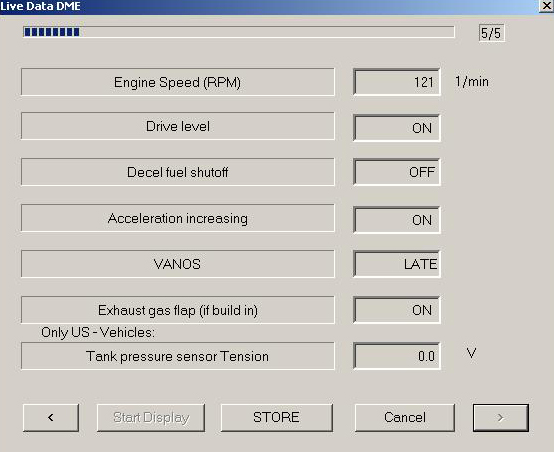The width and height of the screenshot is (554, 452).
Task: Click the Exhaust gas flap ON value
Action: pos(397,310)
